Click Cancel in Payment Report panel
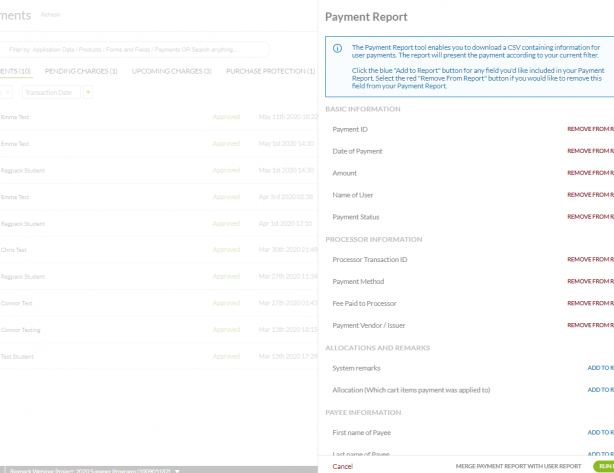This screenshot has width=614, height=473. coord(342,466)
